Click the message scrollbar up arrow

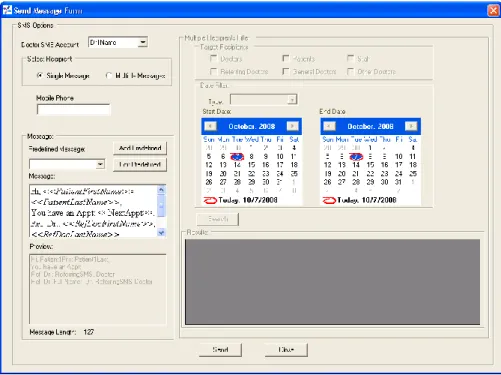(161, 190)
